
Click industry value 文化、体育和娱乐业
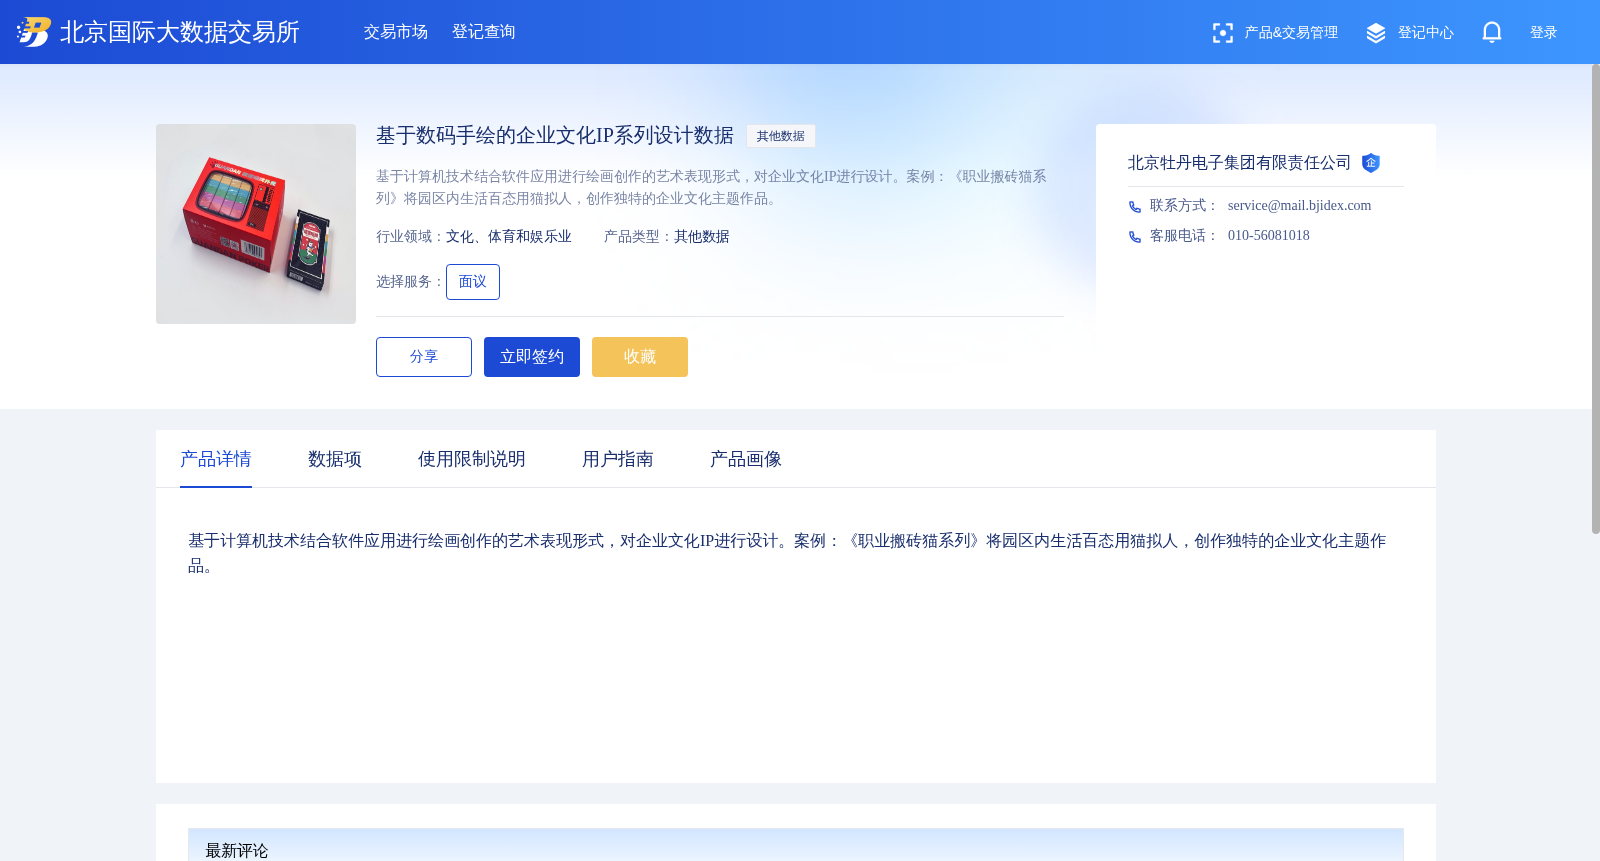(509, 237)
